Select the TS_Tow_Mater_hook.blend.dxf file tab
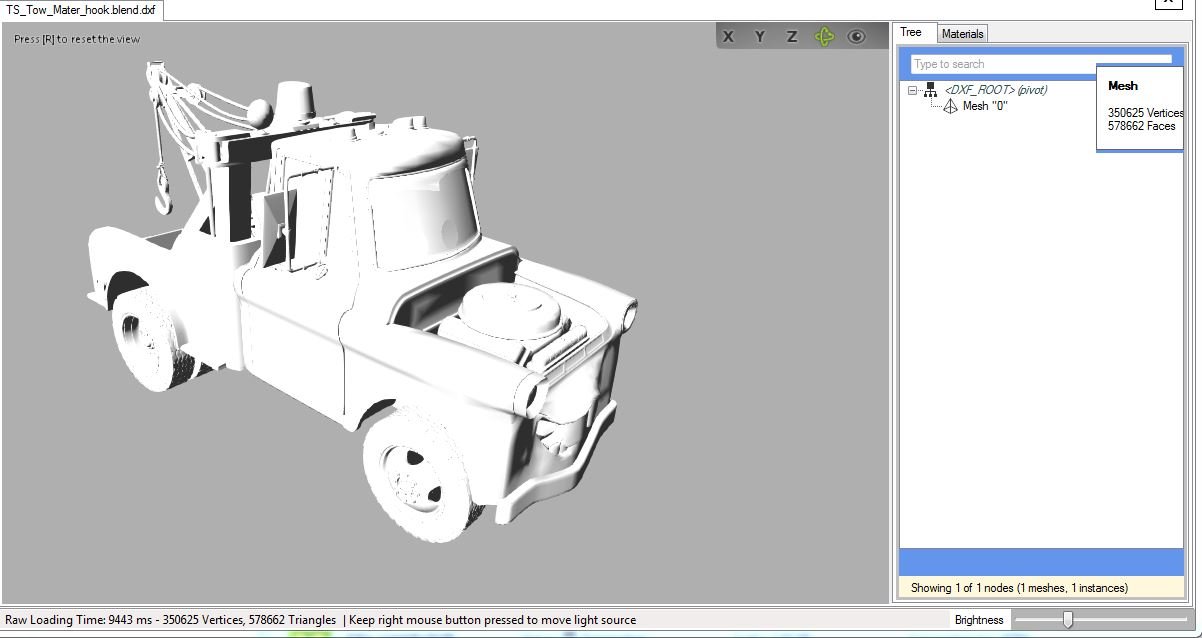The width and height of the screenshot is (1202, 638). pos(81,10)
